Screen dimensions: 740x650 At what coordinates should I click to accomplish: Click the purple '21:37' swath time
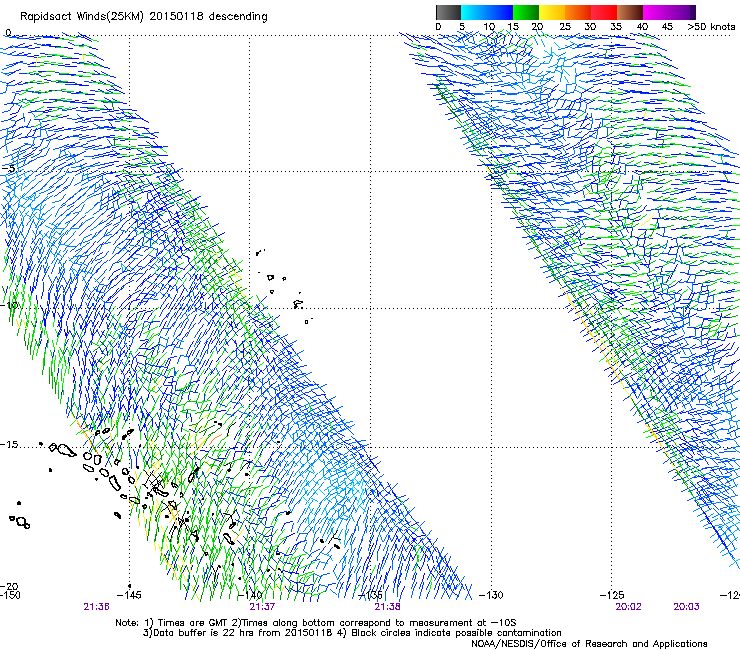point(262,607)
